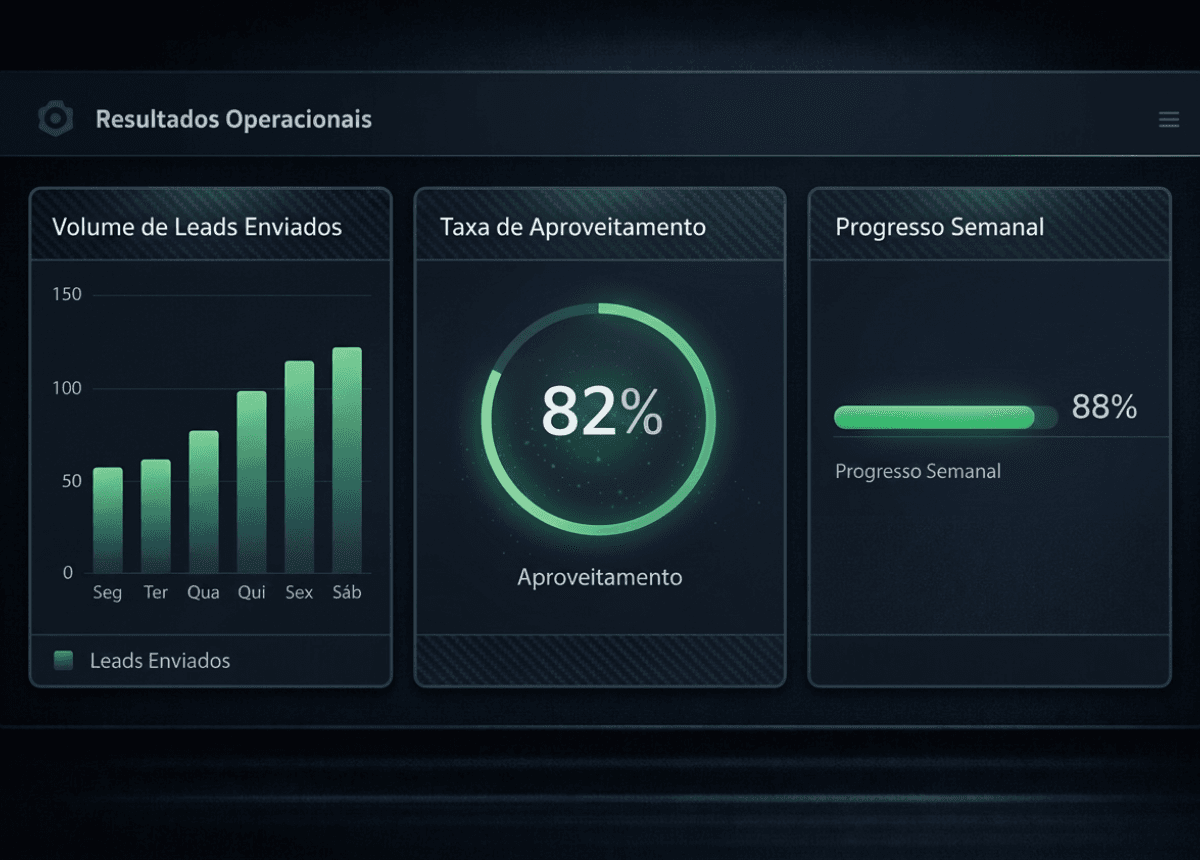
Task: Select the Ter bar in chart
Action: 156,516
